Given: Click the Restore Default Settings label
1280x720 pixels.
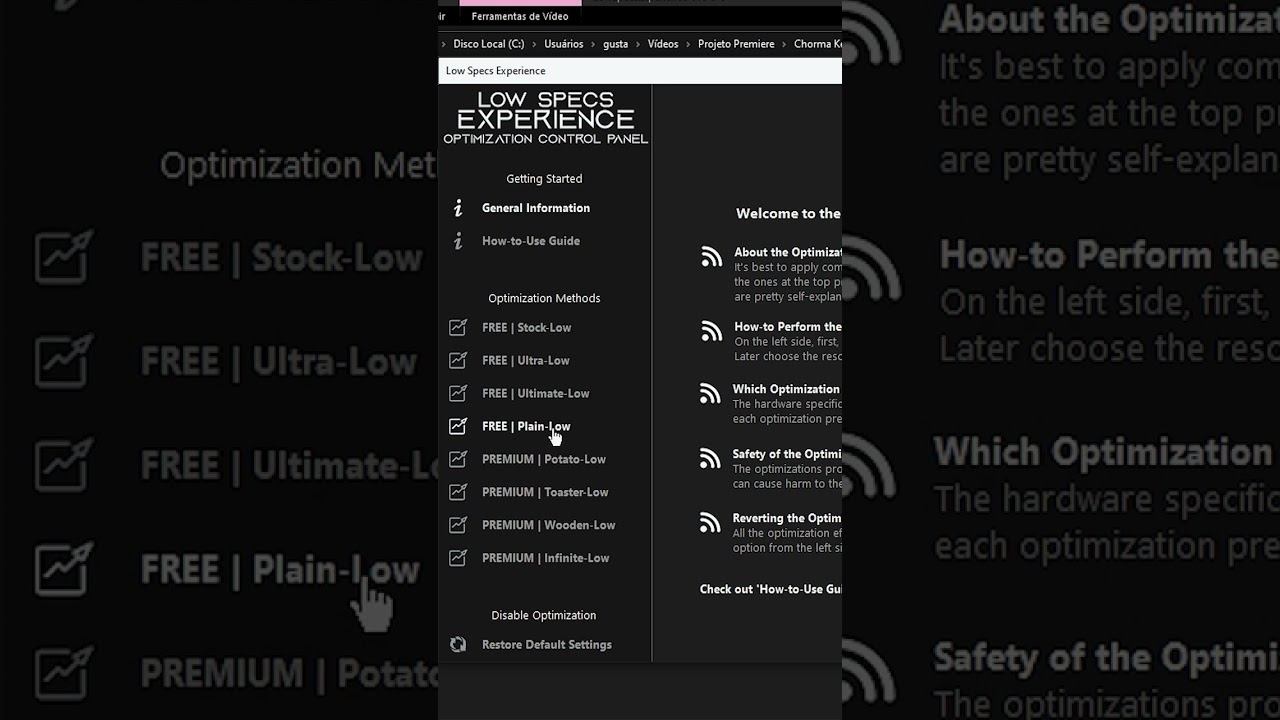Looking at the screenshot, I should 547,645.
